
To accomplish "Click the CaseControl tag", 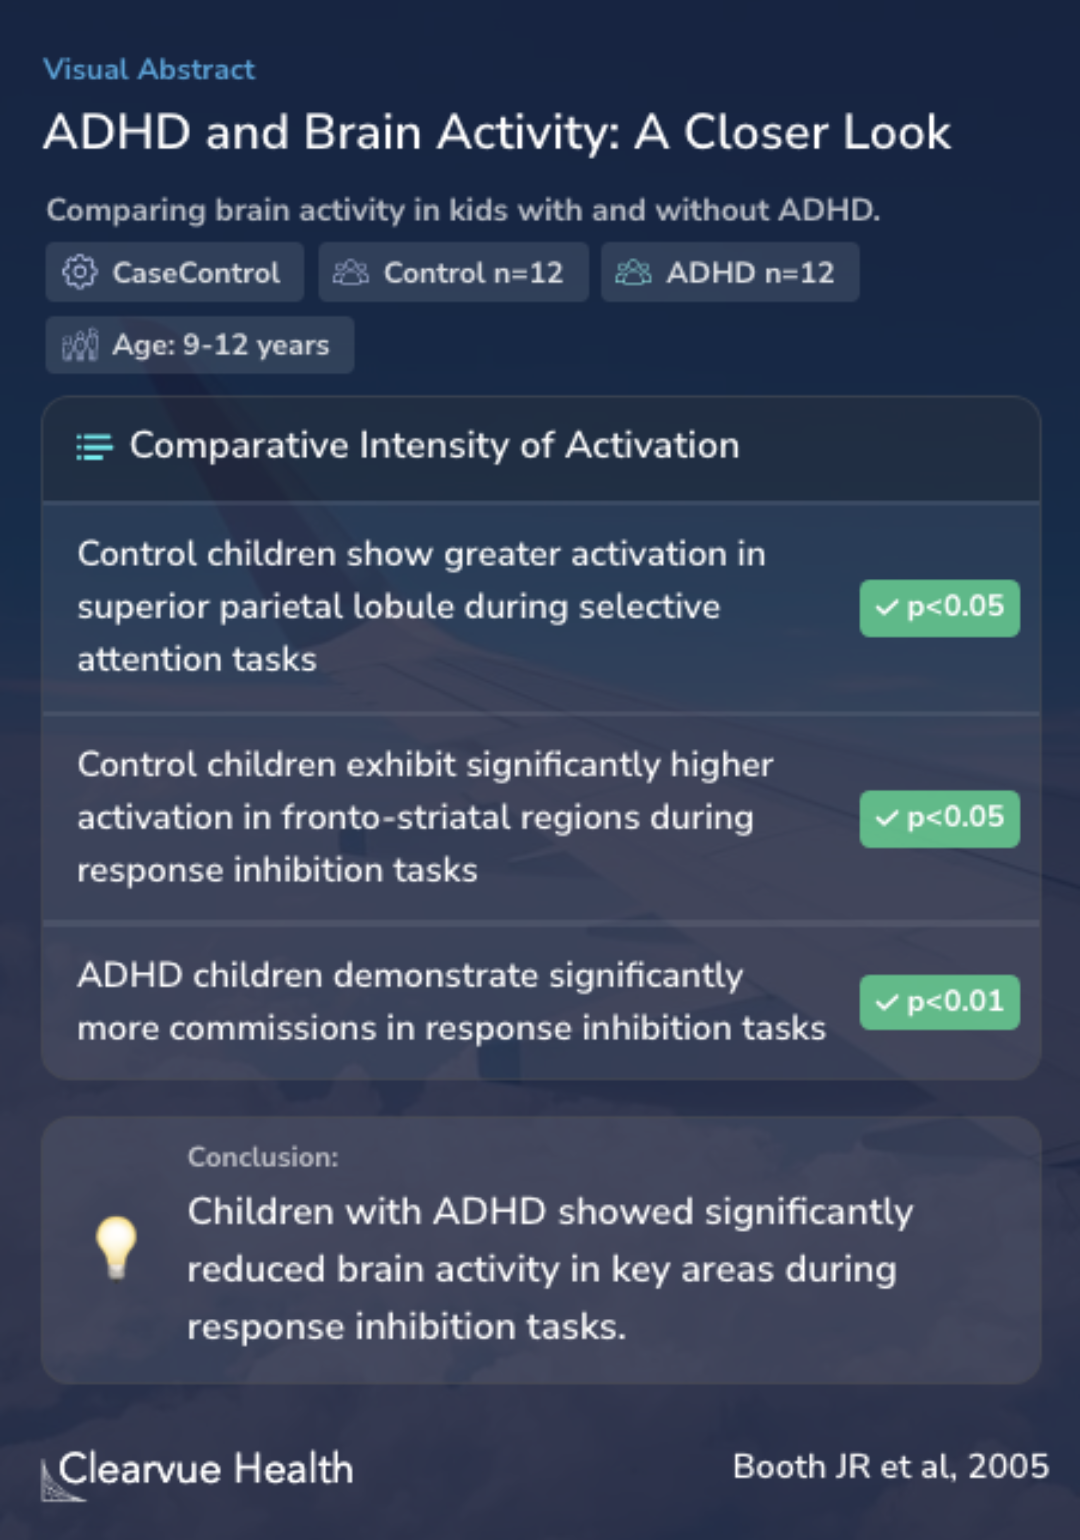I will tap(174, 272).
